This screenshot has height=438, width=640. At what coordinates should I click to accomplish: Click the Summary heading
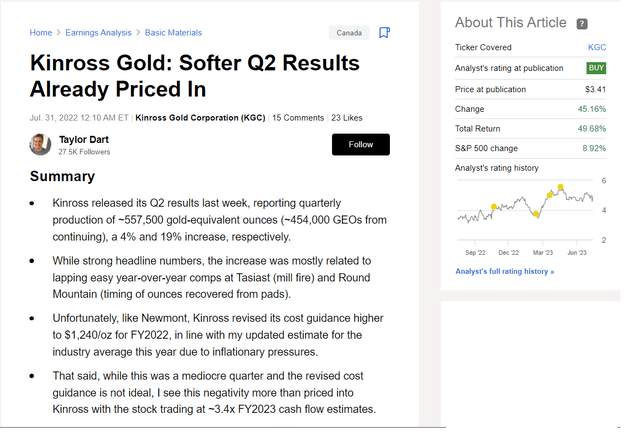point(62,177)
